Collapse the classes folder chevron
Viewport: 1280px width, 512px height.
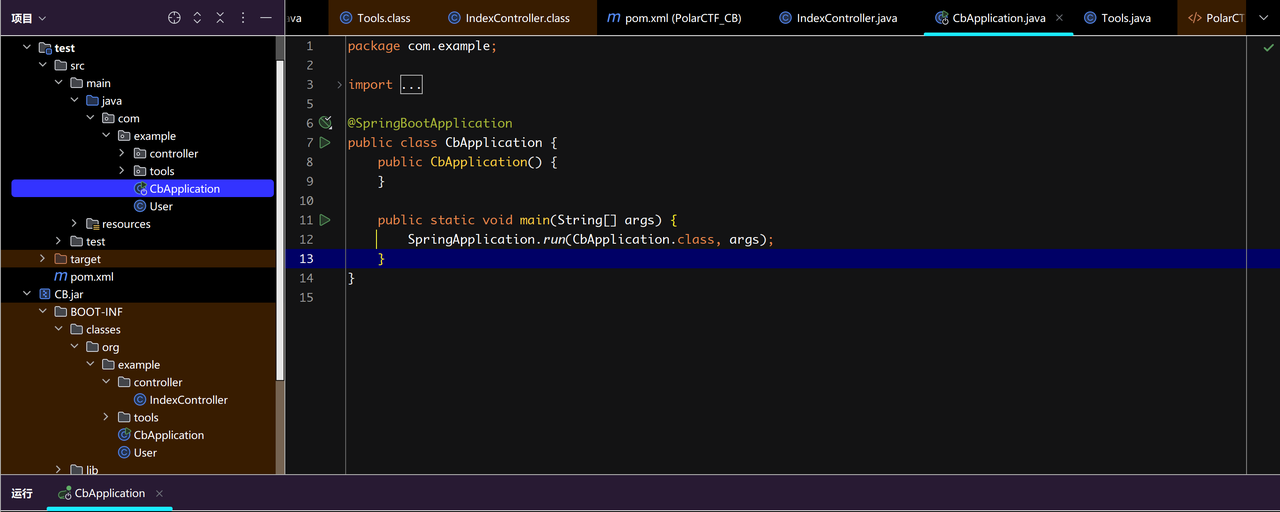59,330
